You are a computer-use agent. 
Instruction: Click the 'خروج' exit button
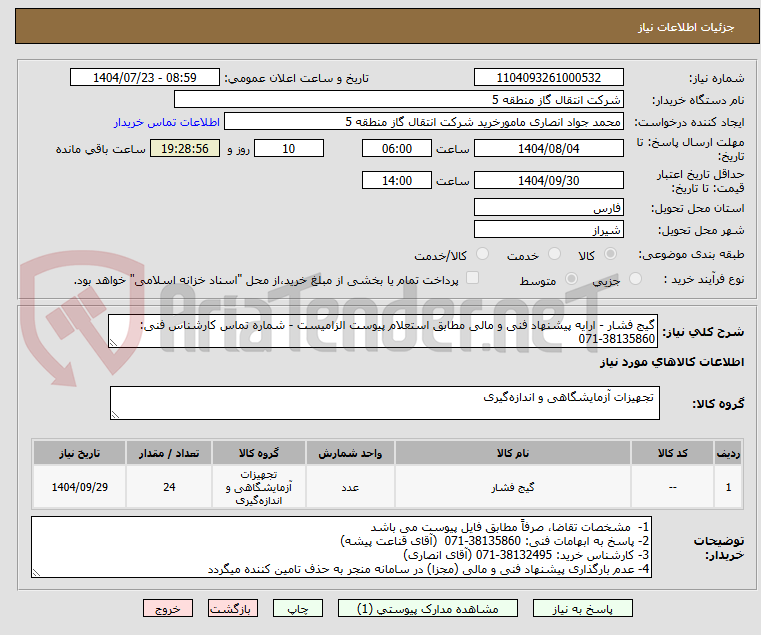[168, 608]
